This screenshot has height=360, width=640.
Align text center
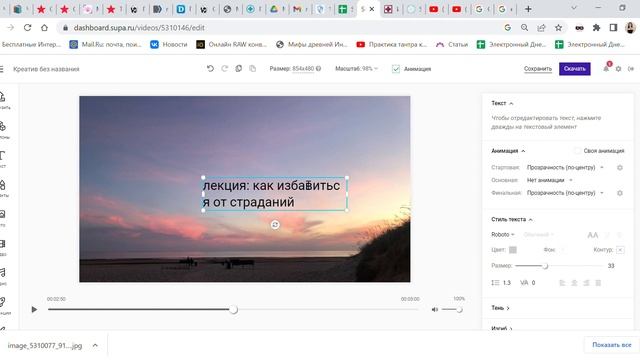(574, 283)
